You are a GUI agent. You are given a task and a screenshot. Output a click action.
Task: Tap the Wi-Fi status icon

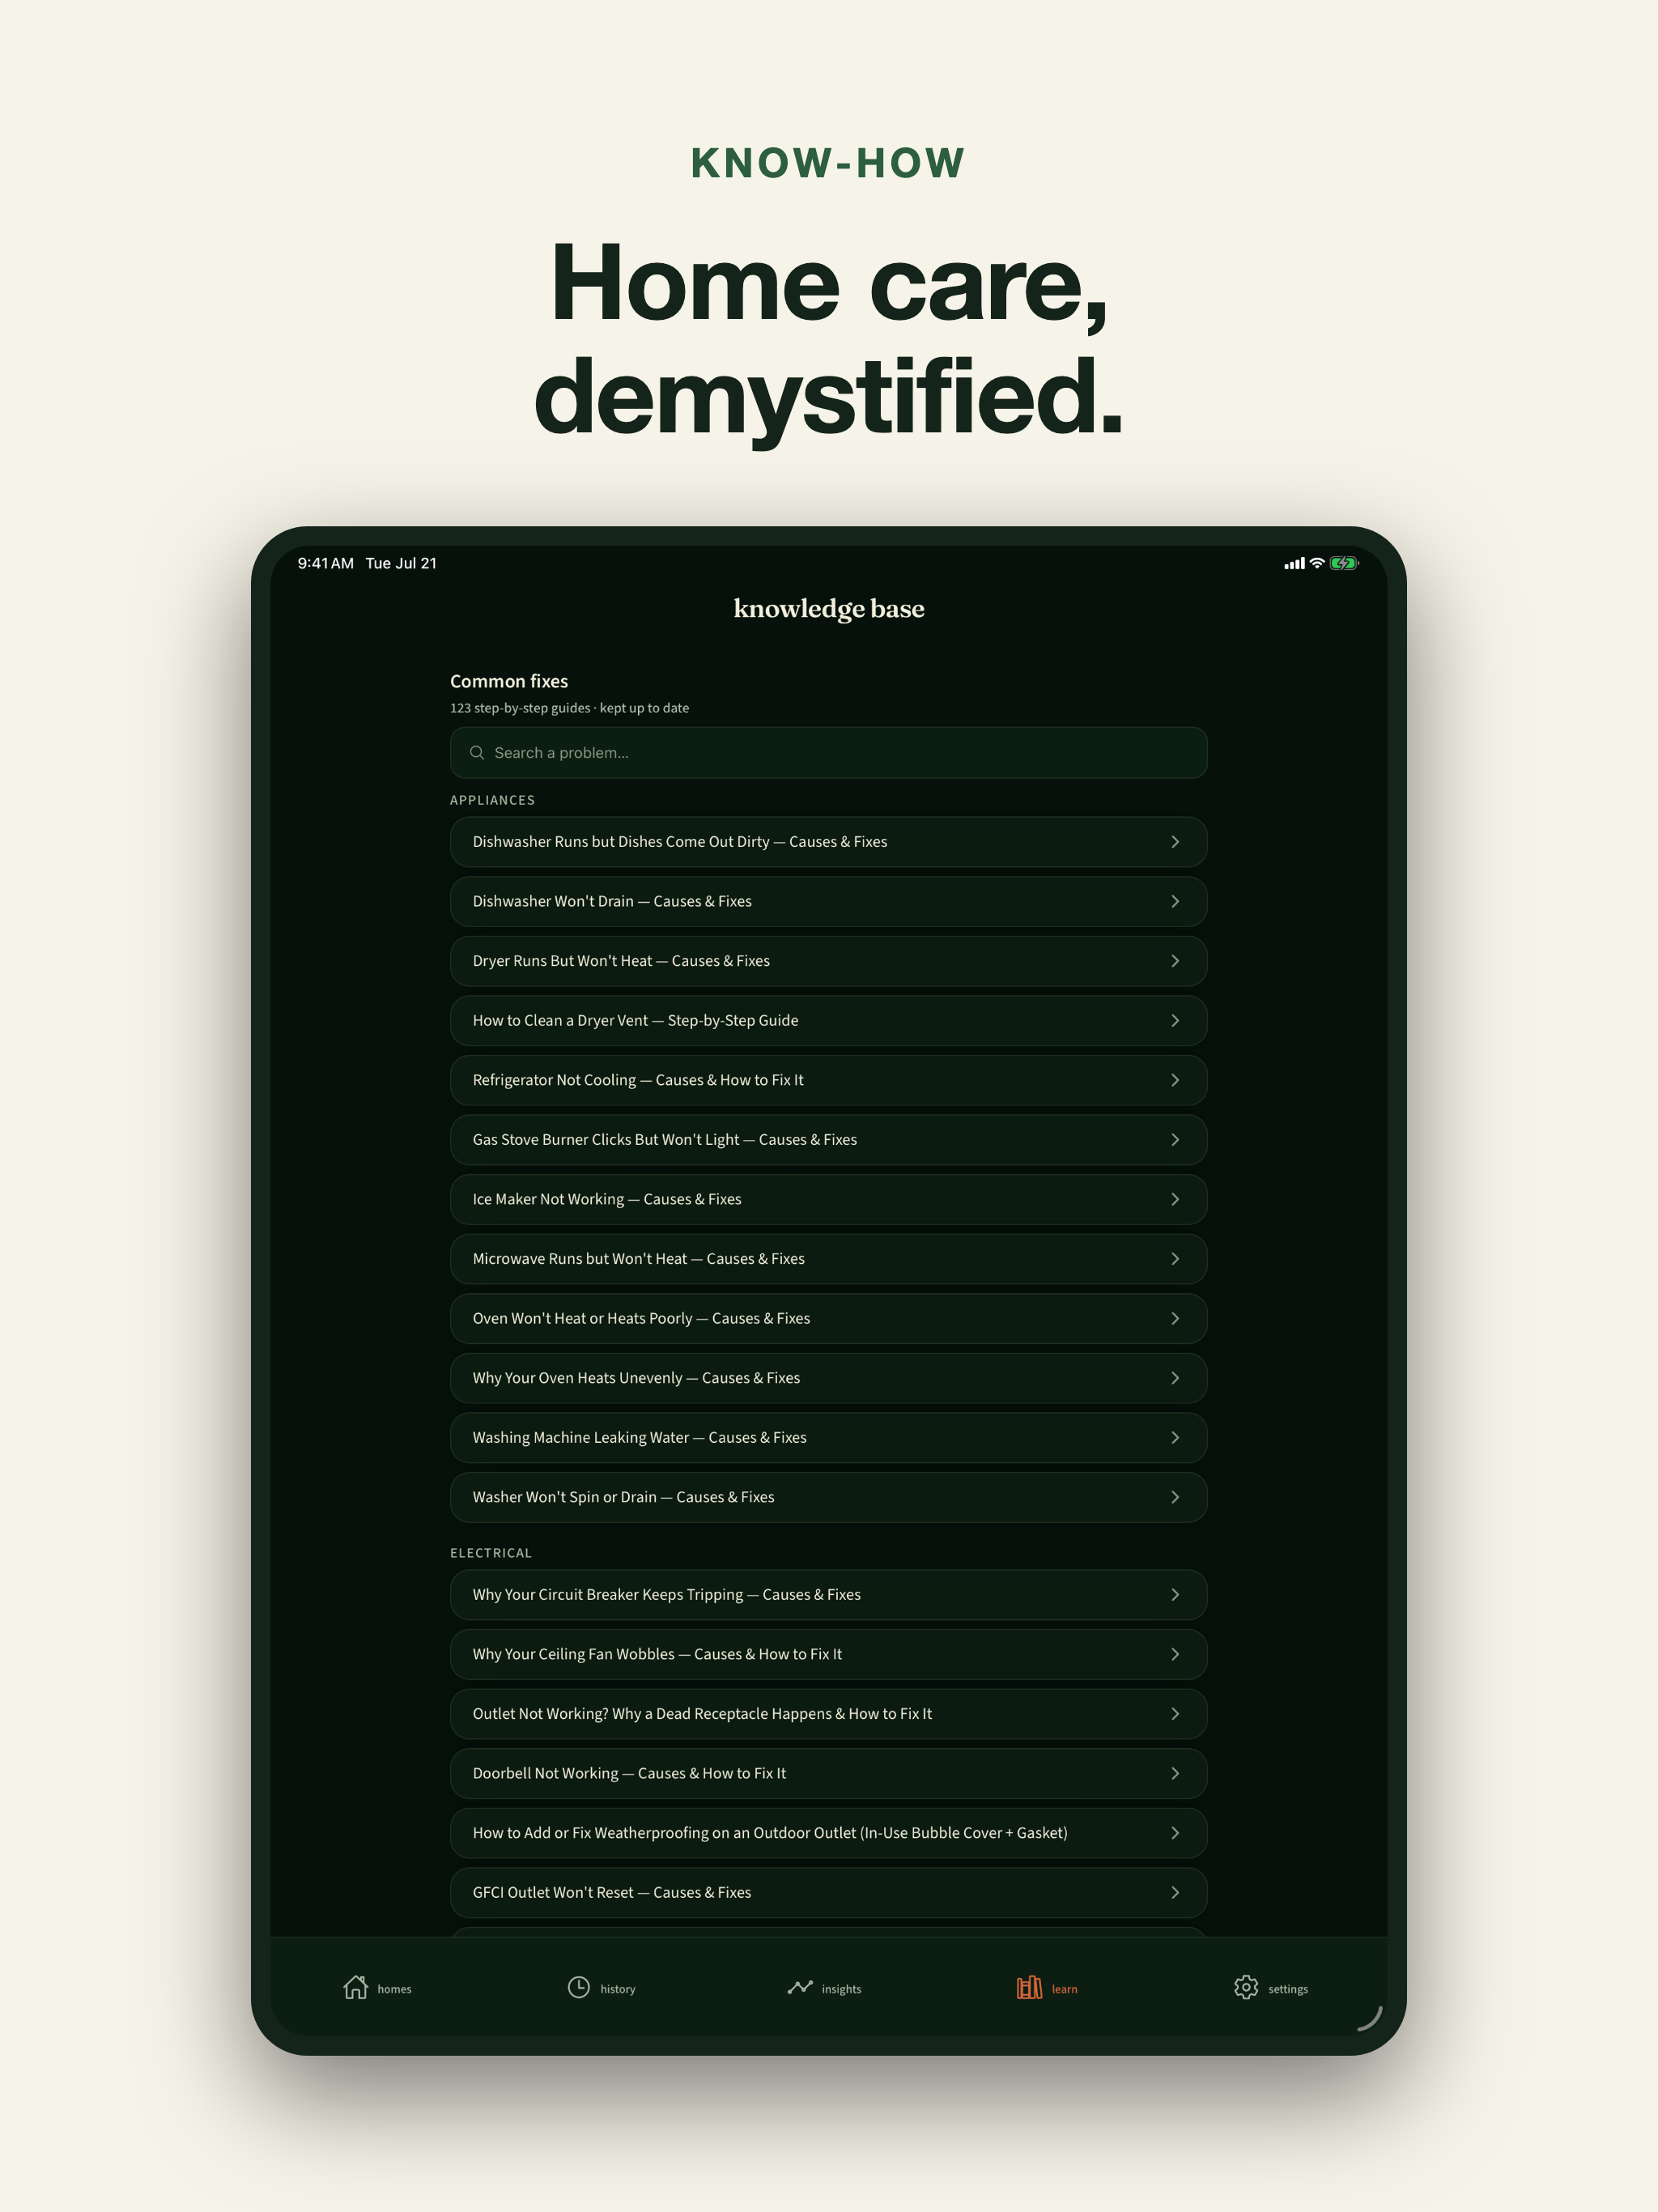pyautogui.click(x=1317, y=564)
